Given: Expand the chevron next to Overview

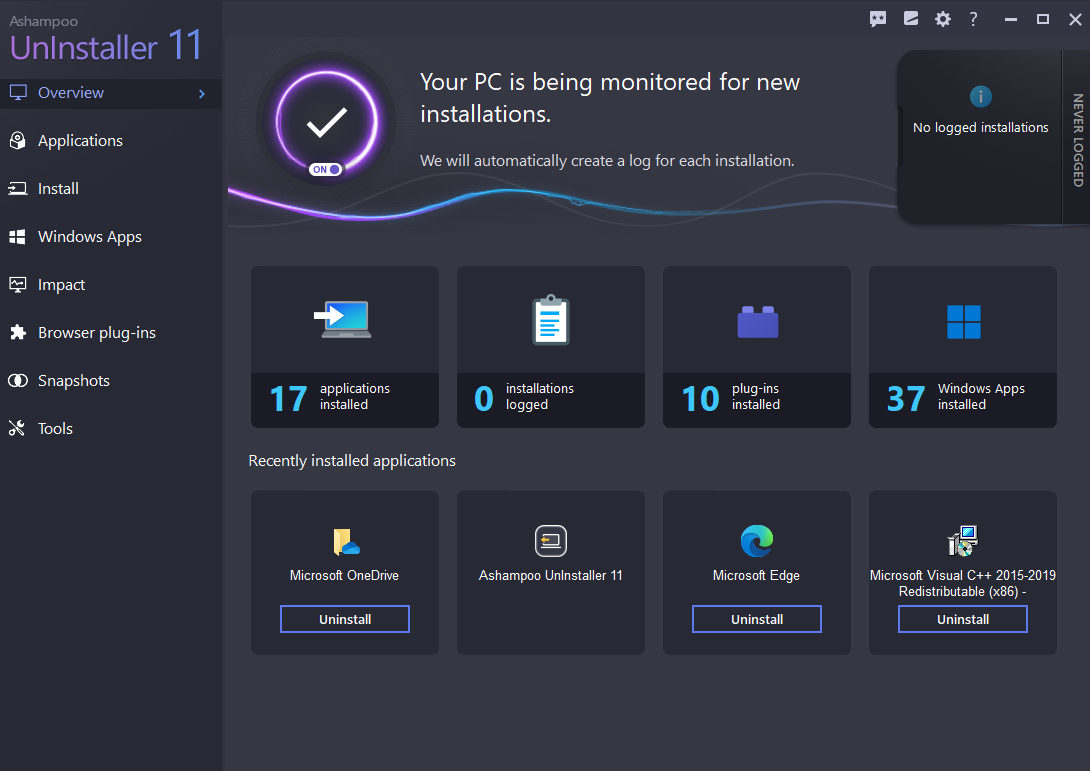Looking at the screenshot, I should click(203, 92).
